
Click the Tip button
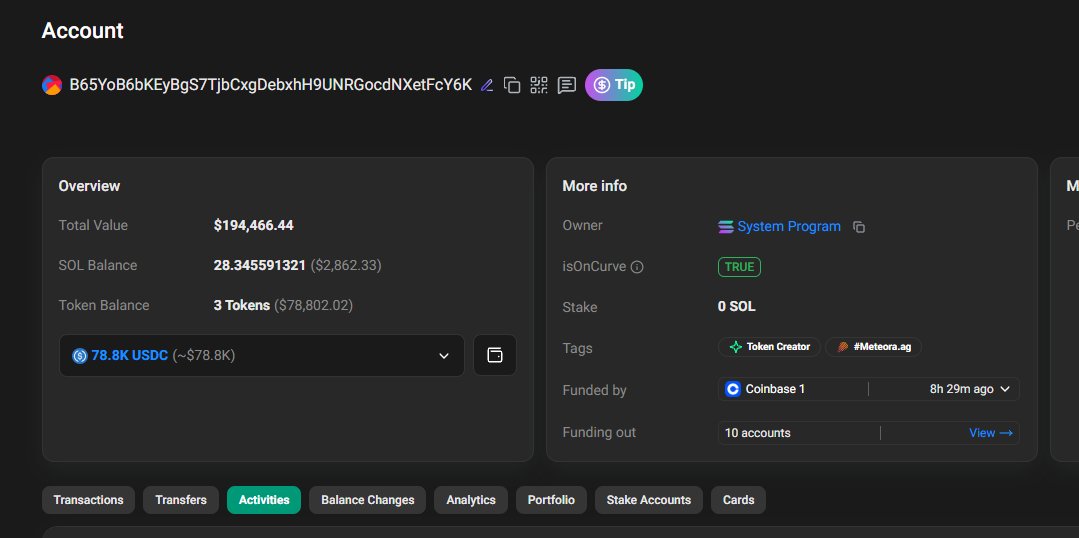(614, 85)
